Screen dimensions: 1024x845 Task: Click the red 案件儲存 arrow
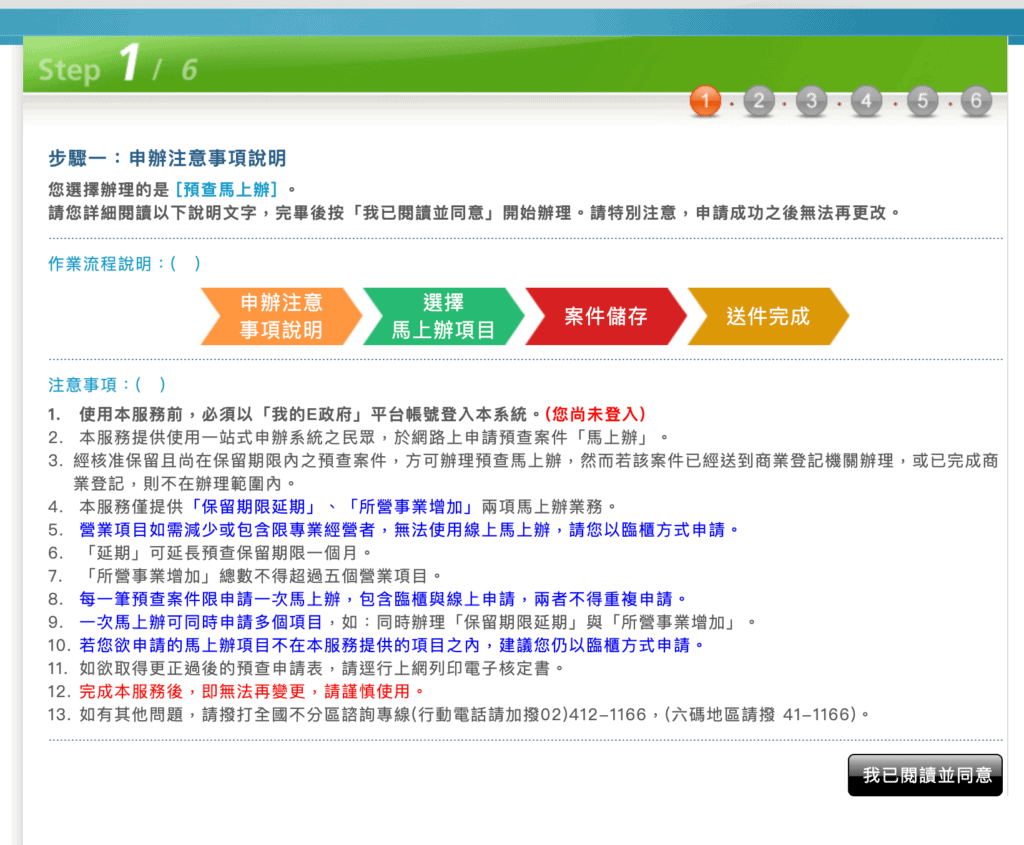click(x=606, y=316)
